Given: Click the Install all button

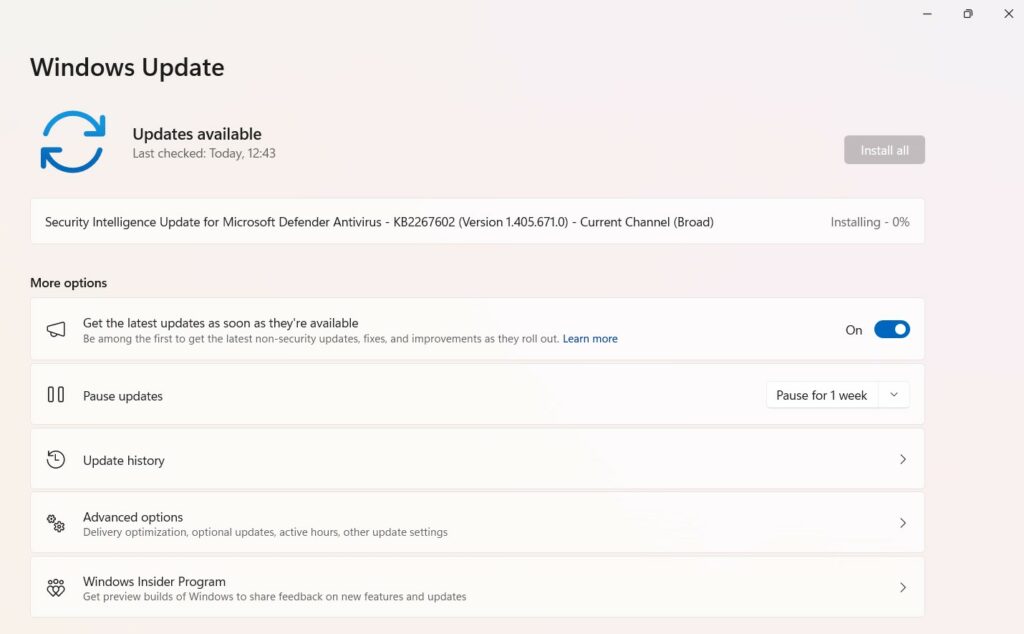Looking at the screenshot, I should (x=884, y=149).
